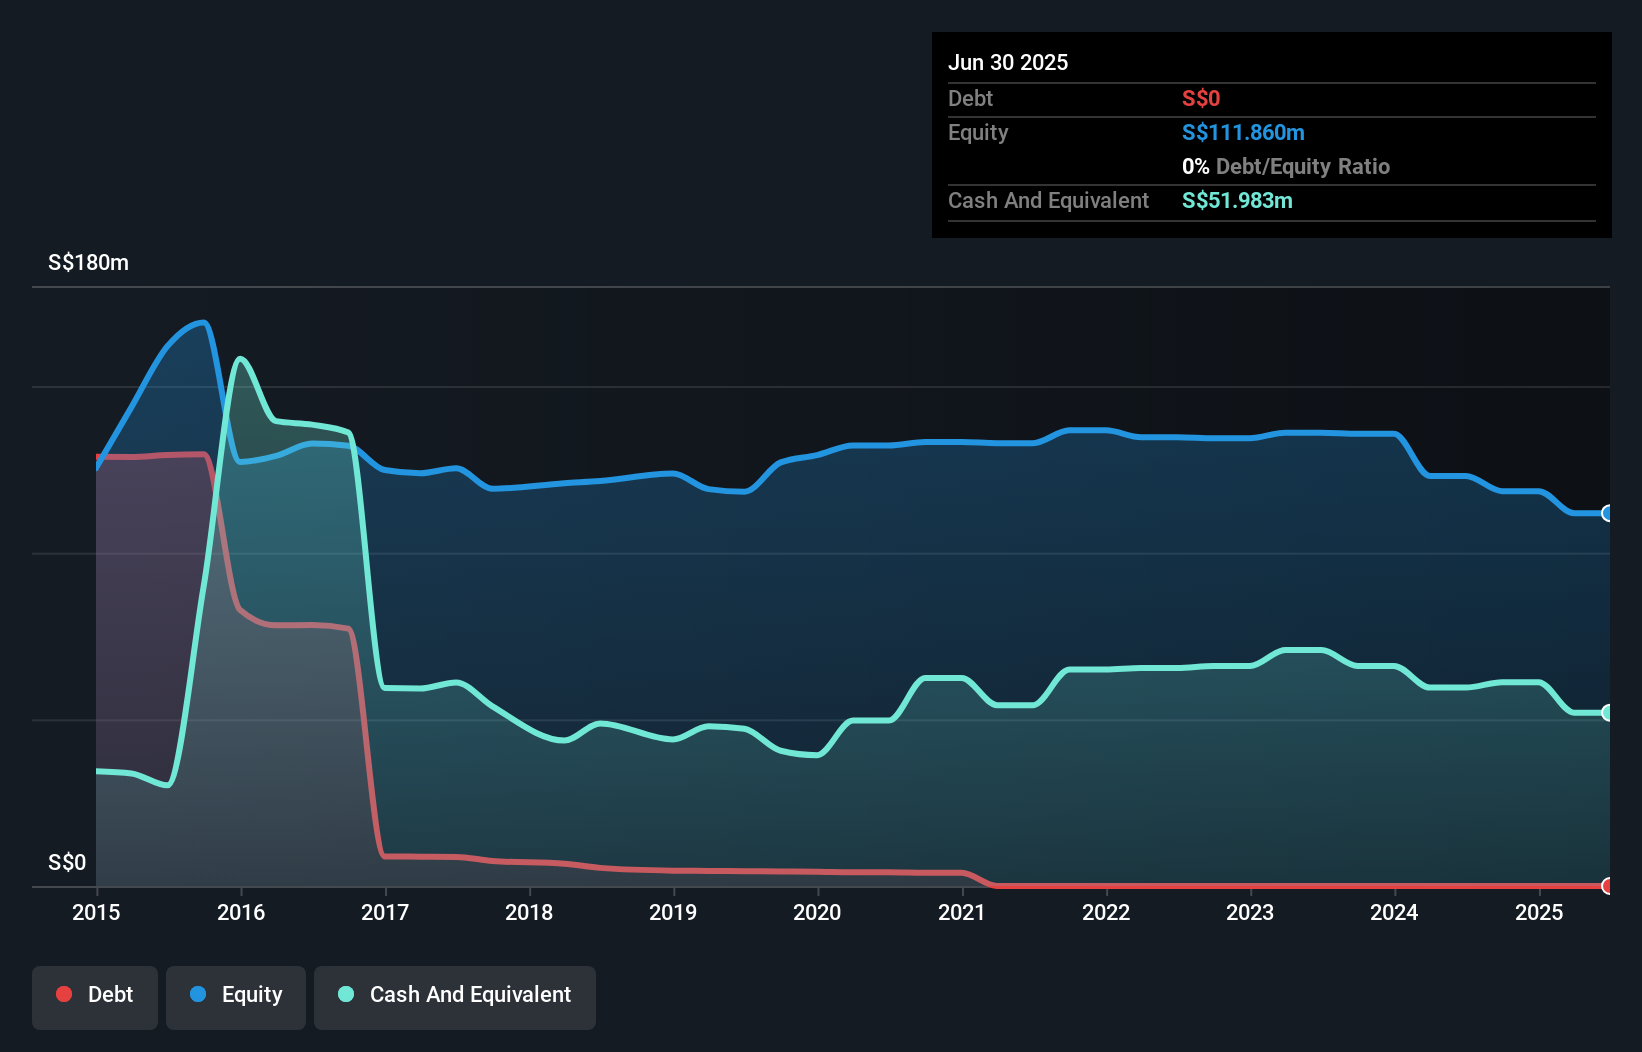Click the blue Equity legend dot icon
Viewport: 1642px width, 1052px height.
(197, 995)
